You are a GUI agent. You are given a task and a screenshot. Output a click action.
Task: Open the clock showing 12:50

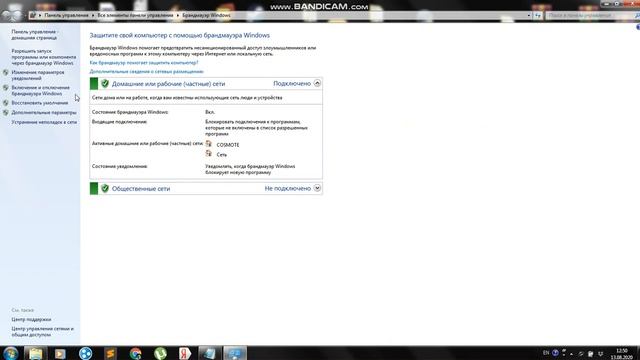click(x=622, y=353)
